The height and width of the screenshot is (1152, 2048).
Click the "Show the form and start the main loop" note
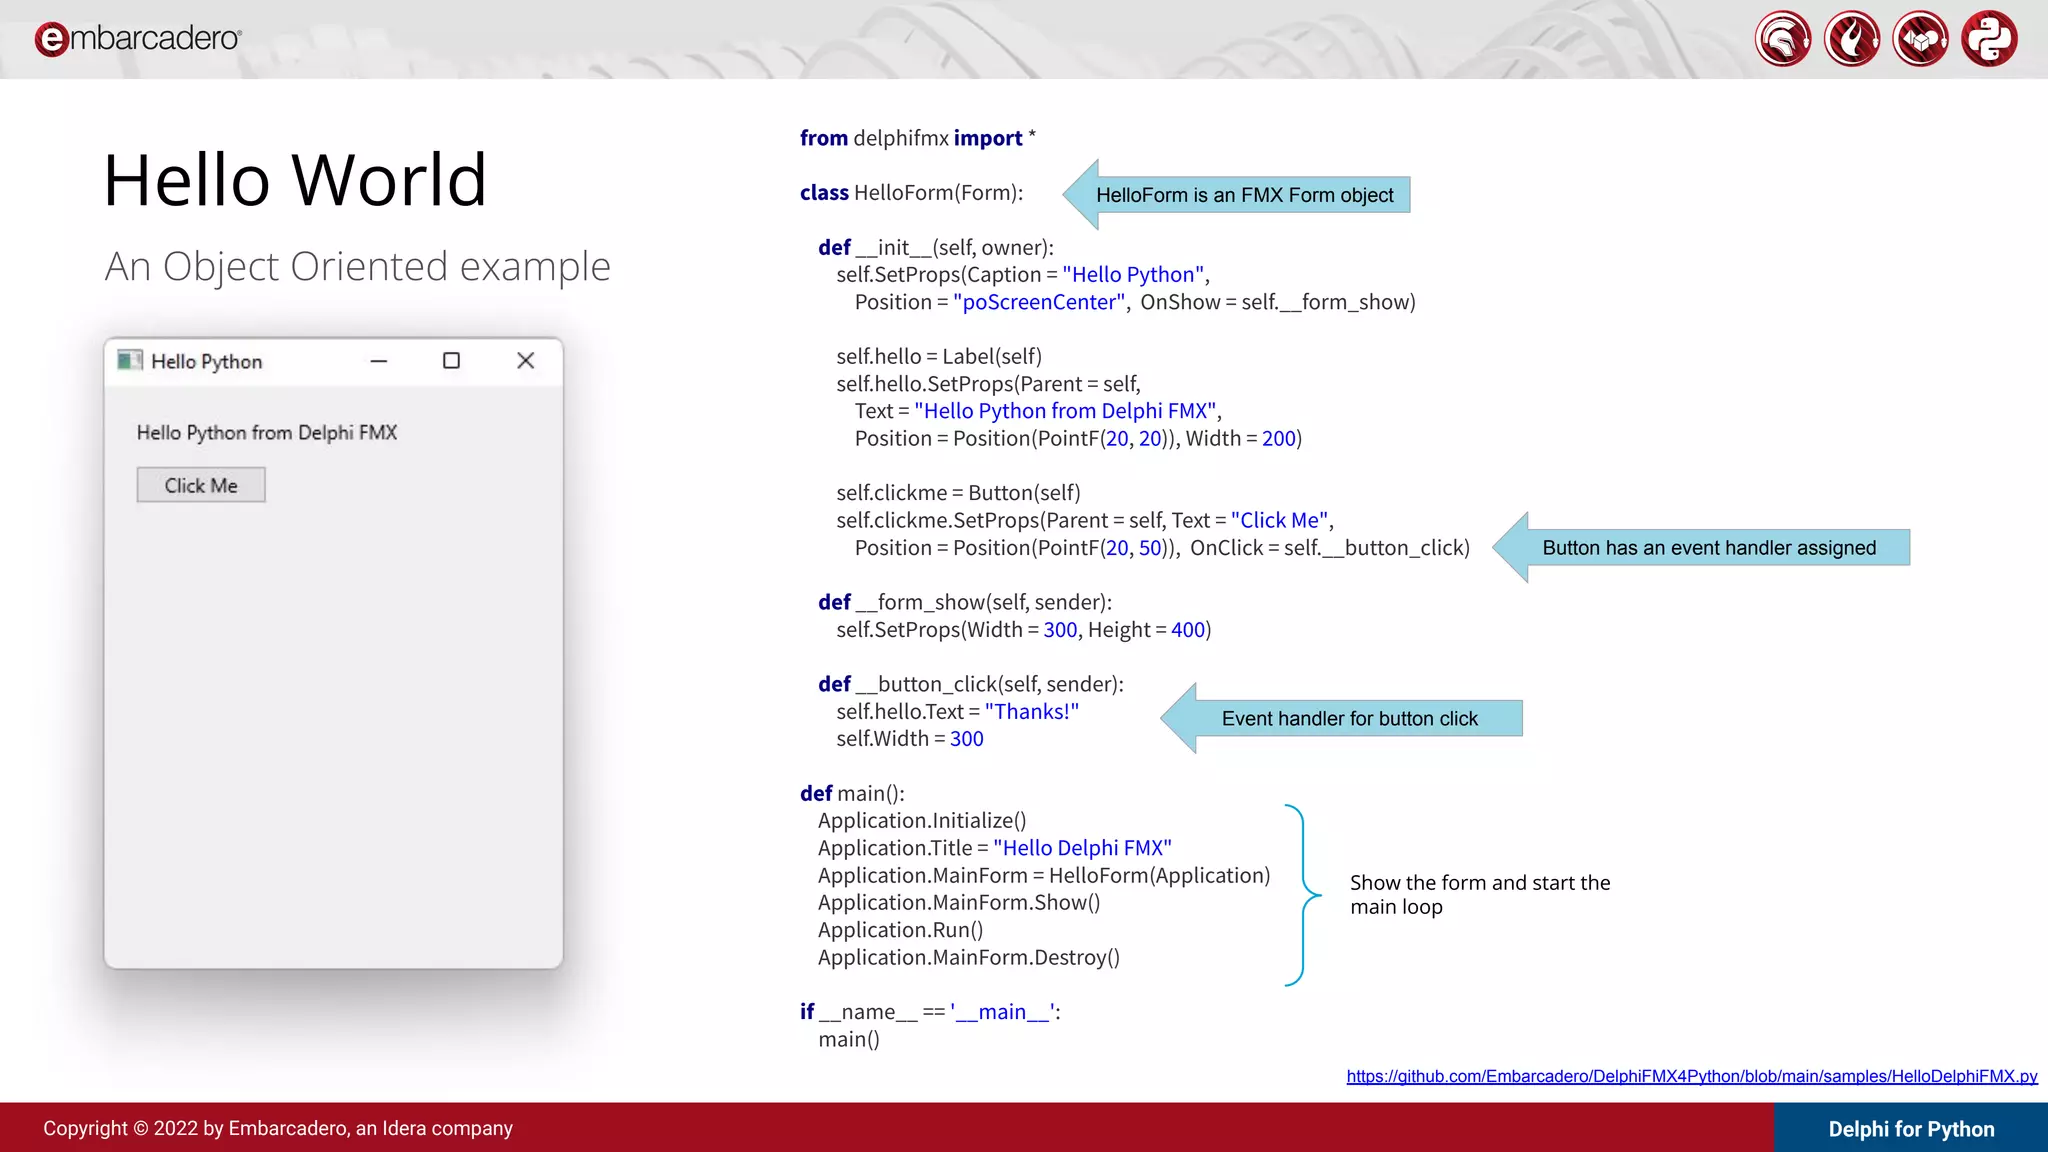(1479, 894)
